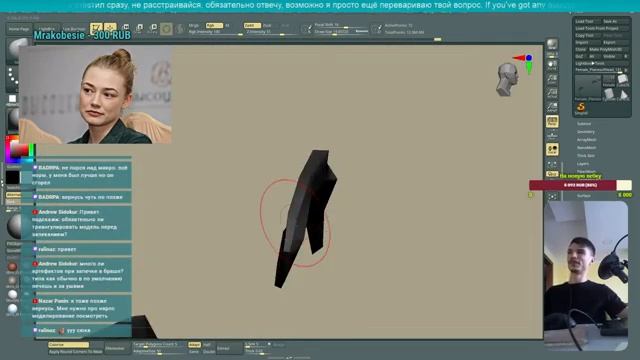Select the red material sphere in left tray
Screen dimensions: 640x360
[x=12, y=267]
